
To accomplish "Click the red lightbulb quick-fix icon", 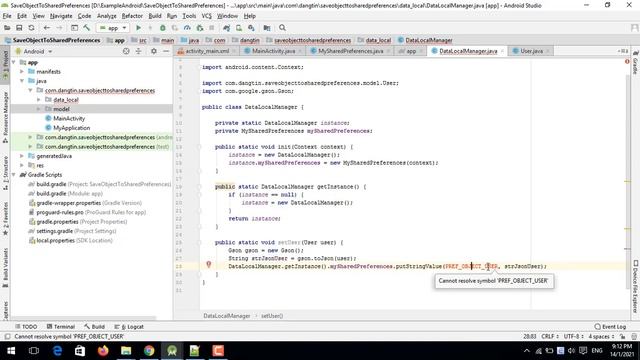I will click(x=209, y=264).
